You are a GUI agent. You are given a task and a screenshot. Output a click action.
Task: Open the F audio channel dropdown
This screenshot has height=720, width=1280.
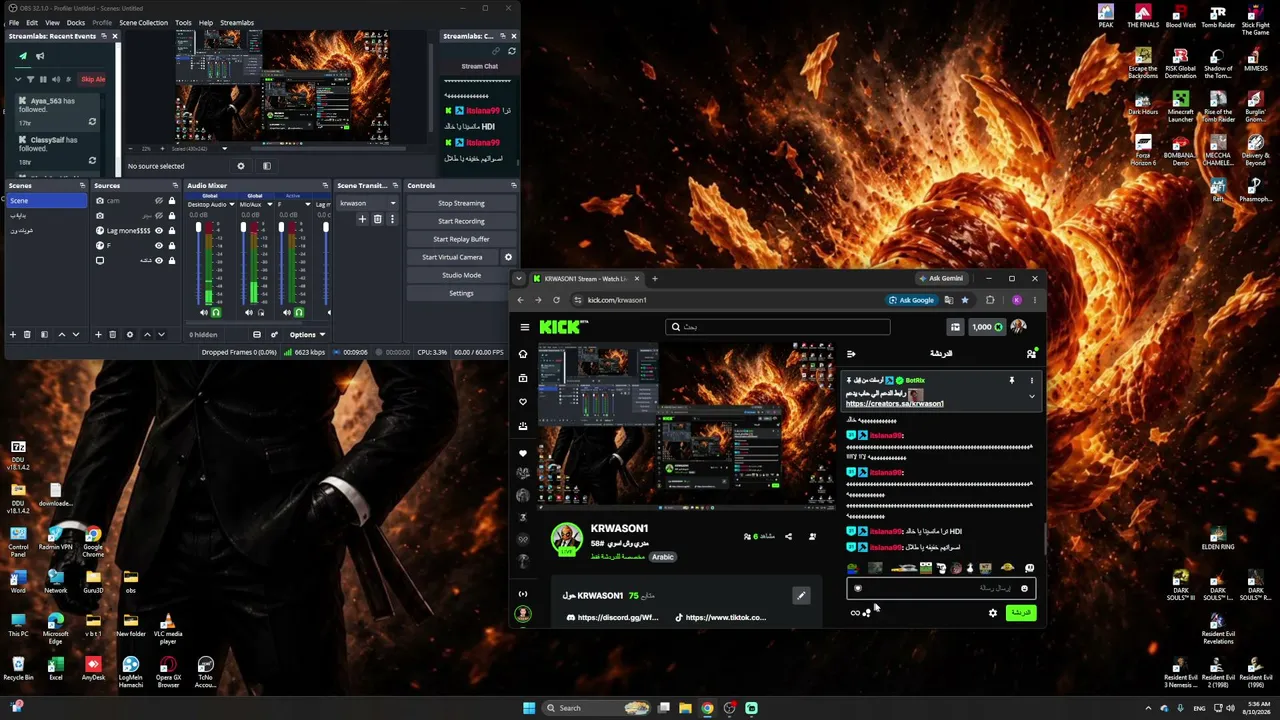coord(308,205)
